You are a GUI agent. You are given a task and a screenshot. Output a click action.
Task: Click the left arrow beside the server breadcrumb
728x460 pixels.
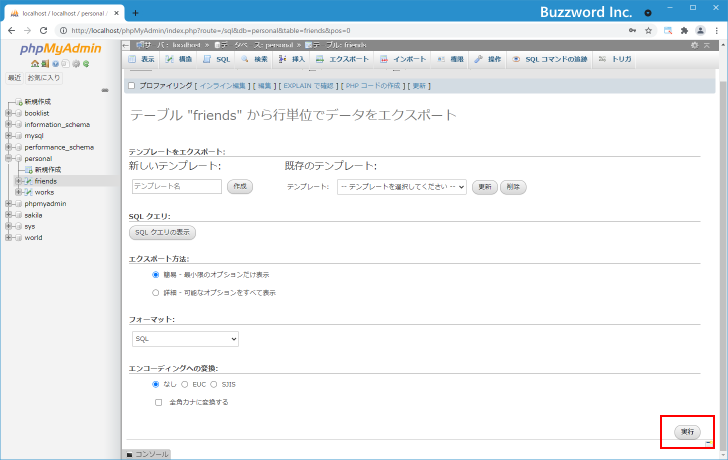(126, 45)
